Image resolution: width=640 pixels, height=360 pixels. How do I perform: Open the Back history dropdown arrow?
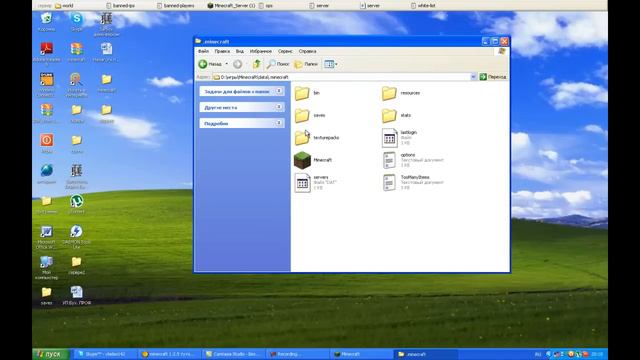click(x=227, y=64)
